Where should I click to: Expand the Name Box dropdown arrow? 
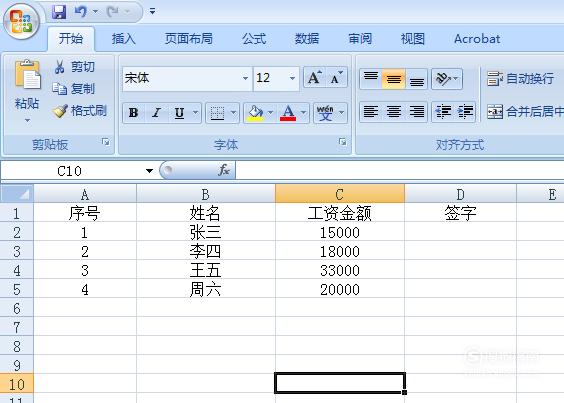[149, 171]
